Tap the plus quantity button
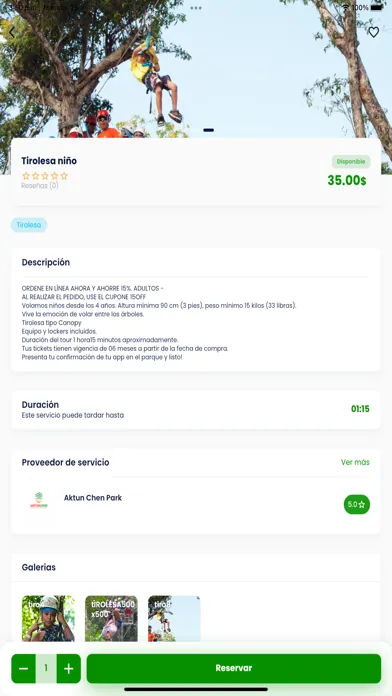The height and width of the screenshot is (696, 392). pos(69,668)
